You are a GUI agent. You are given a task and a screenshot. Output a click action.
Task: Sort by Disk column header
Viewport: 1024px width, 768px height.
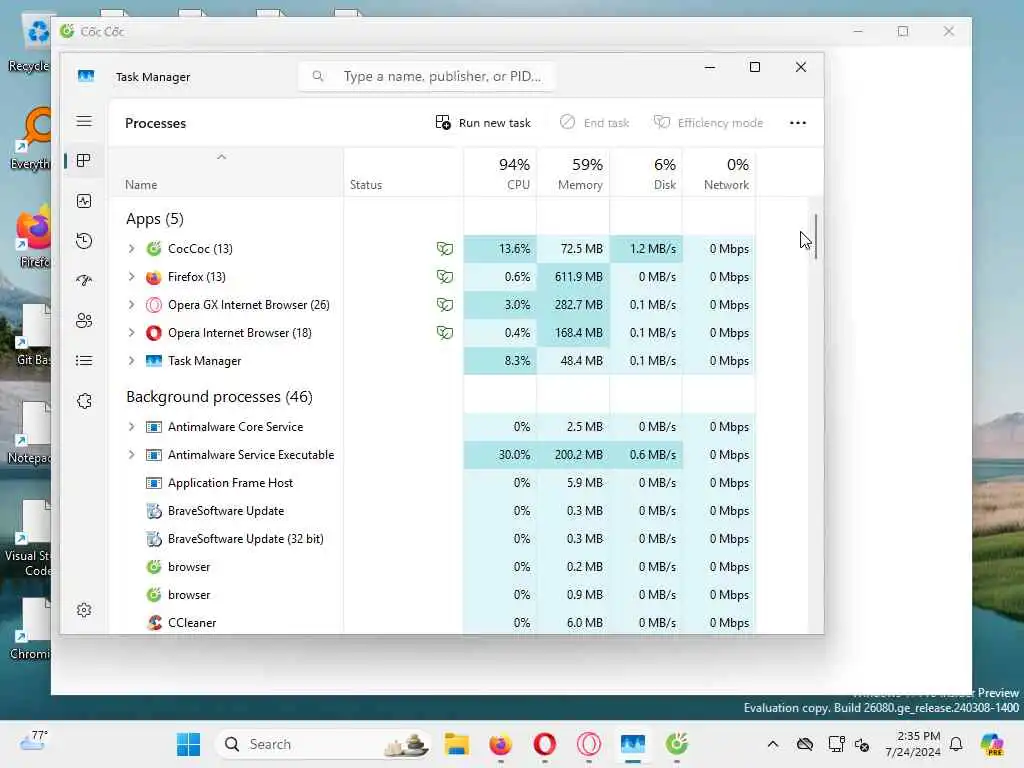[647, 173]
